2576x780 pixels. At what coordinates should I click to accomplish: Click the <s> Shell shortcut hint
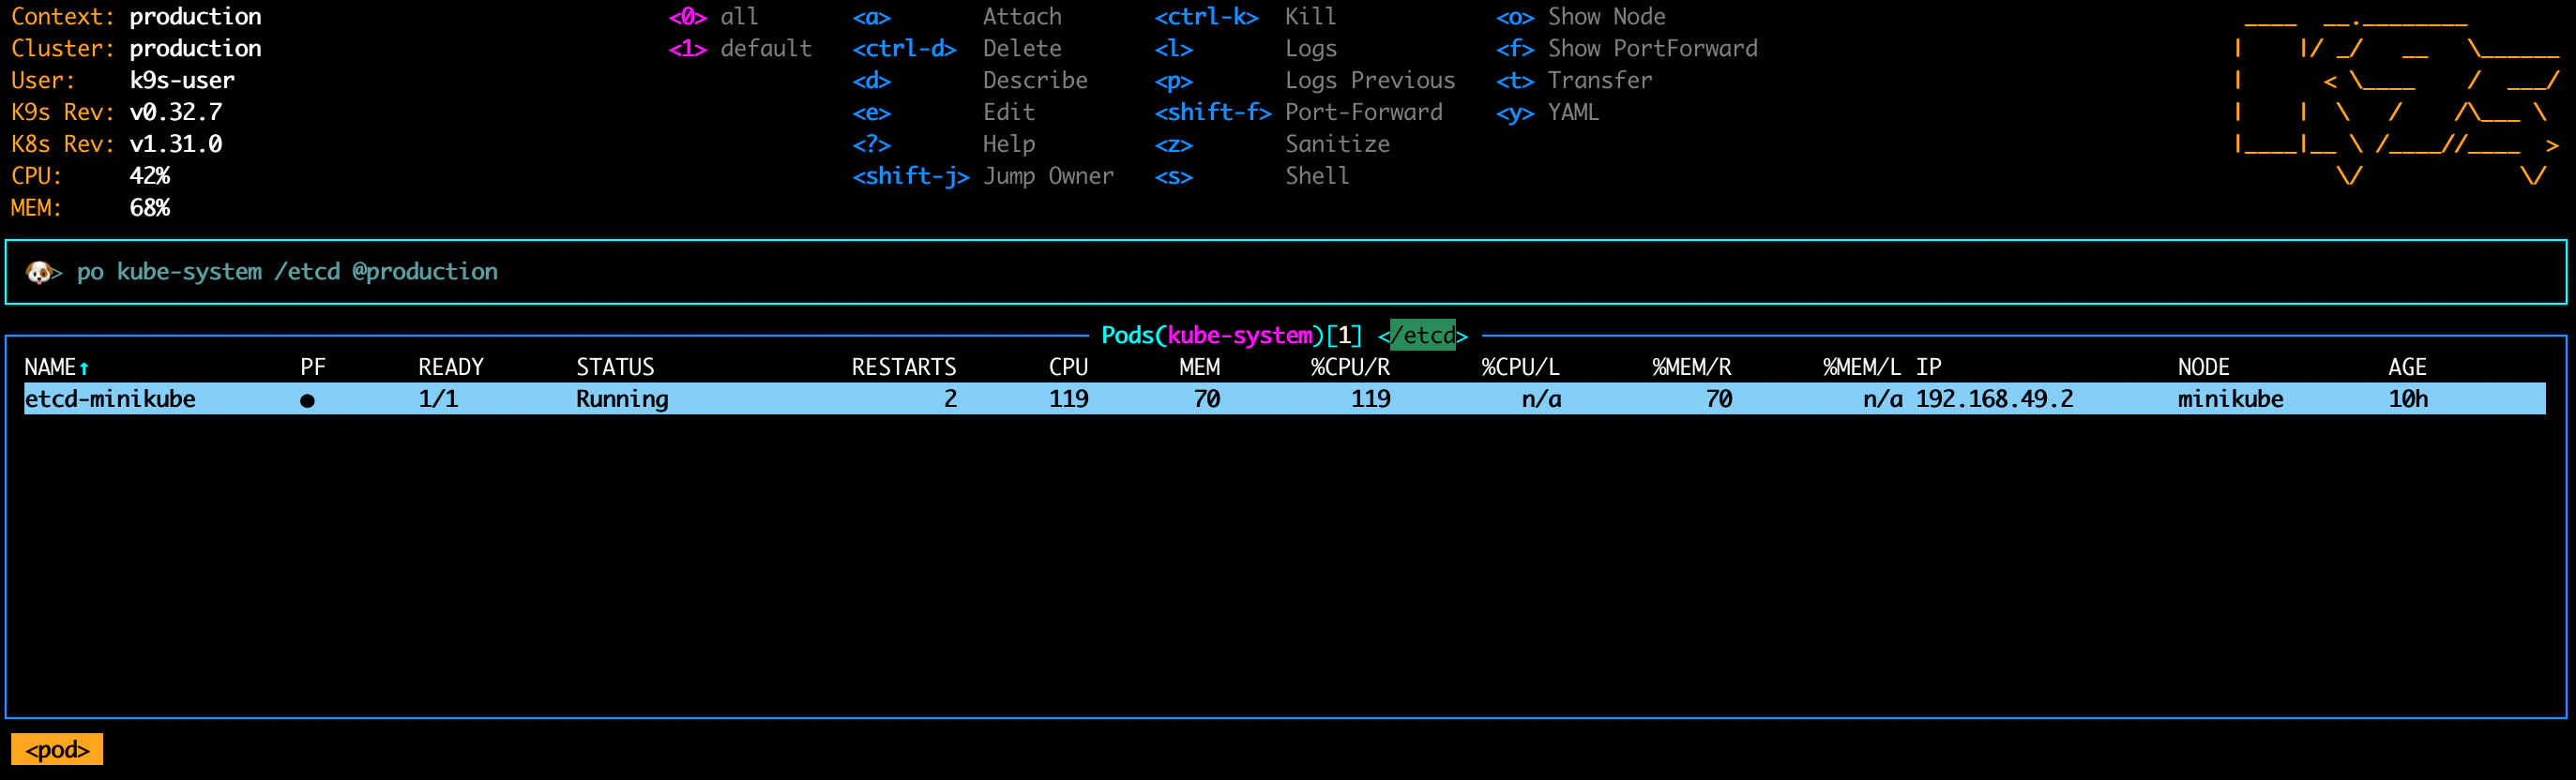pyautogui.click(x=1251, y=177)
